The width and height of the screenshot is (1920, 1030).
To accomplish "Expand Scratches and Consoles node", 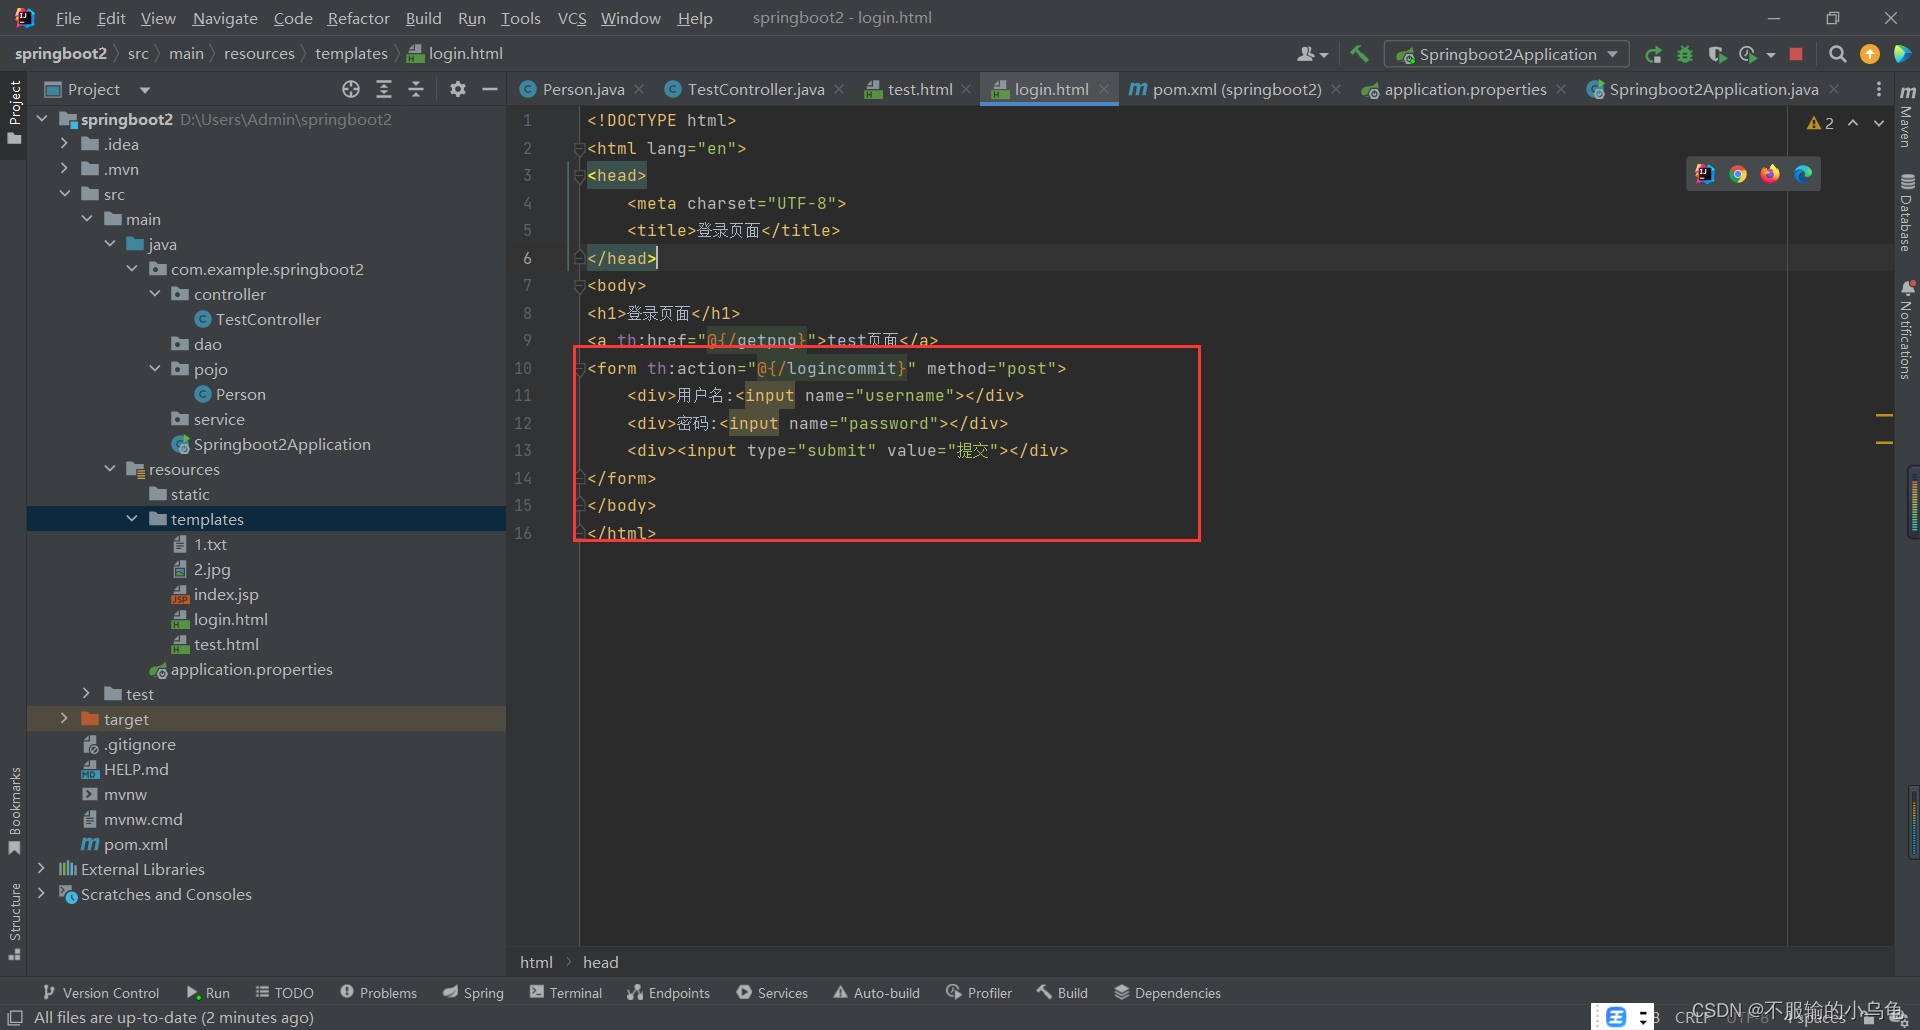I will [41, 894].
